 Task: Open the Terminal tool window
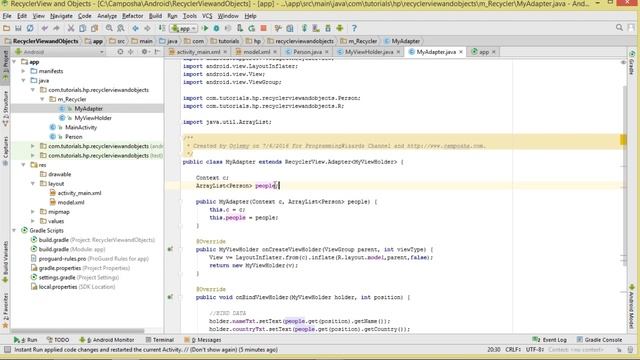[160, 340]
